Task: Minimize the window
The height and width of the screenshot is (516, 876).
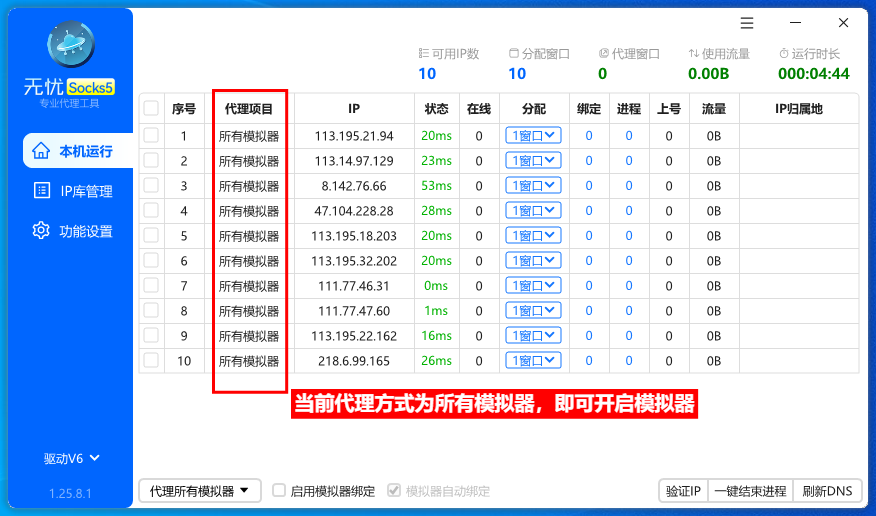Action: point(796,23)
